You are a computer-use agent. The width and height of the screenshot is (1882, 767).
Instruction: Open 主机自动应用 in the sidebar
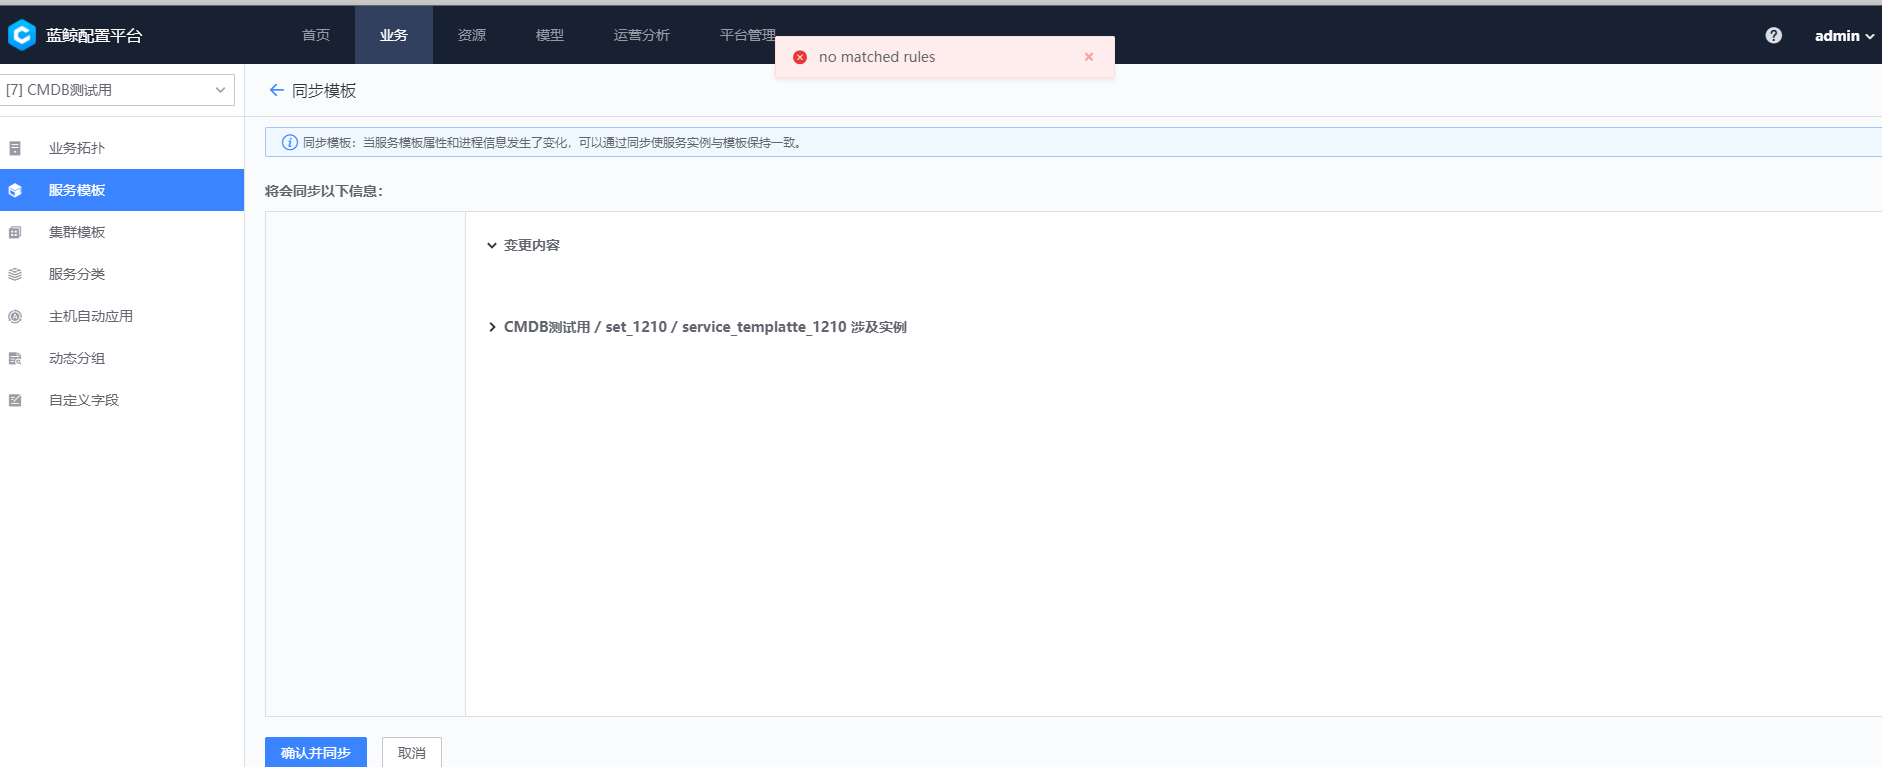point(122,316)
